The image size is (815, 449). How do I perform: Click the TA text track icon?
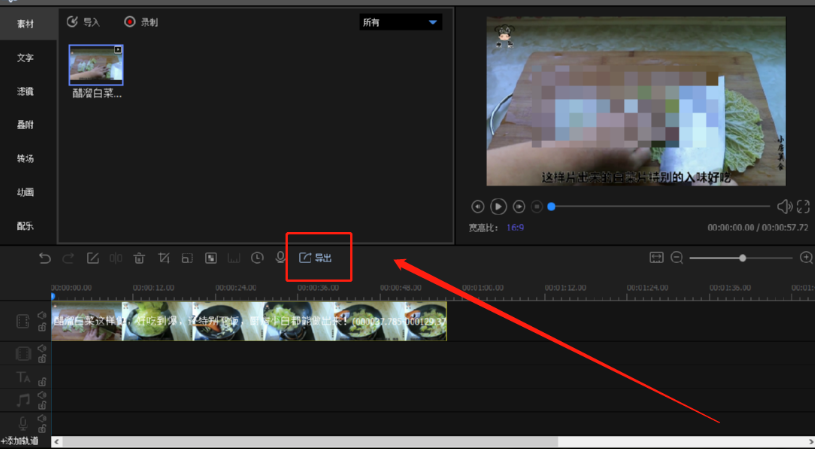(23, 377)
